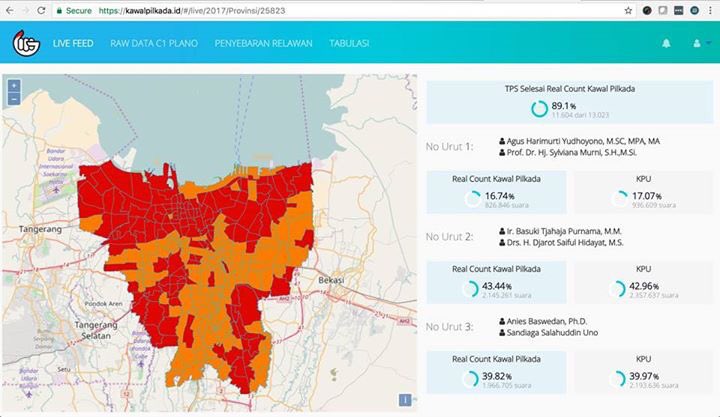Open LIVE FEED tab

tap(73, 43)
